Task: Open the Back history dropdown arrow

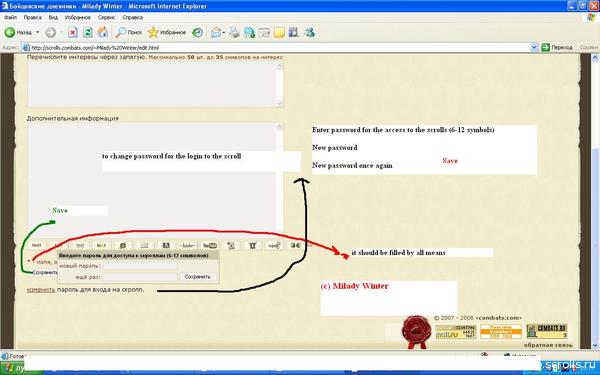Action: point(38,33)
